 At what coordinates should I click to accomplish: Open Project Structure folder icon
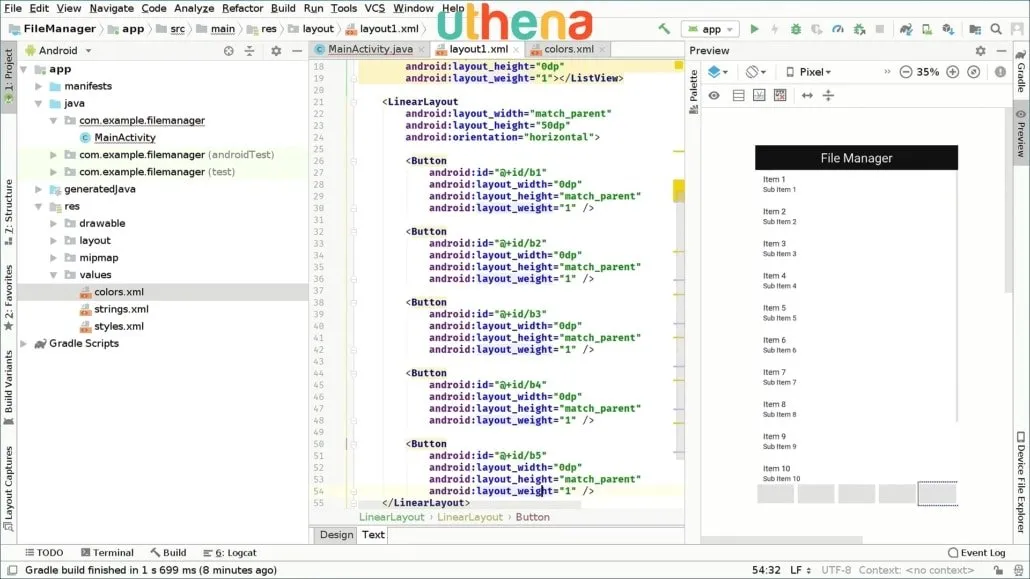(975, 29)
